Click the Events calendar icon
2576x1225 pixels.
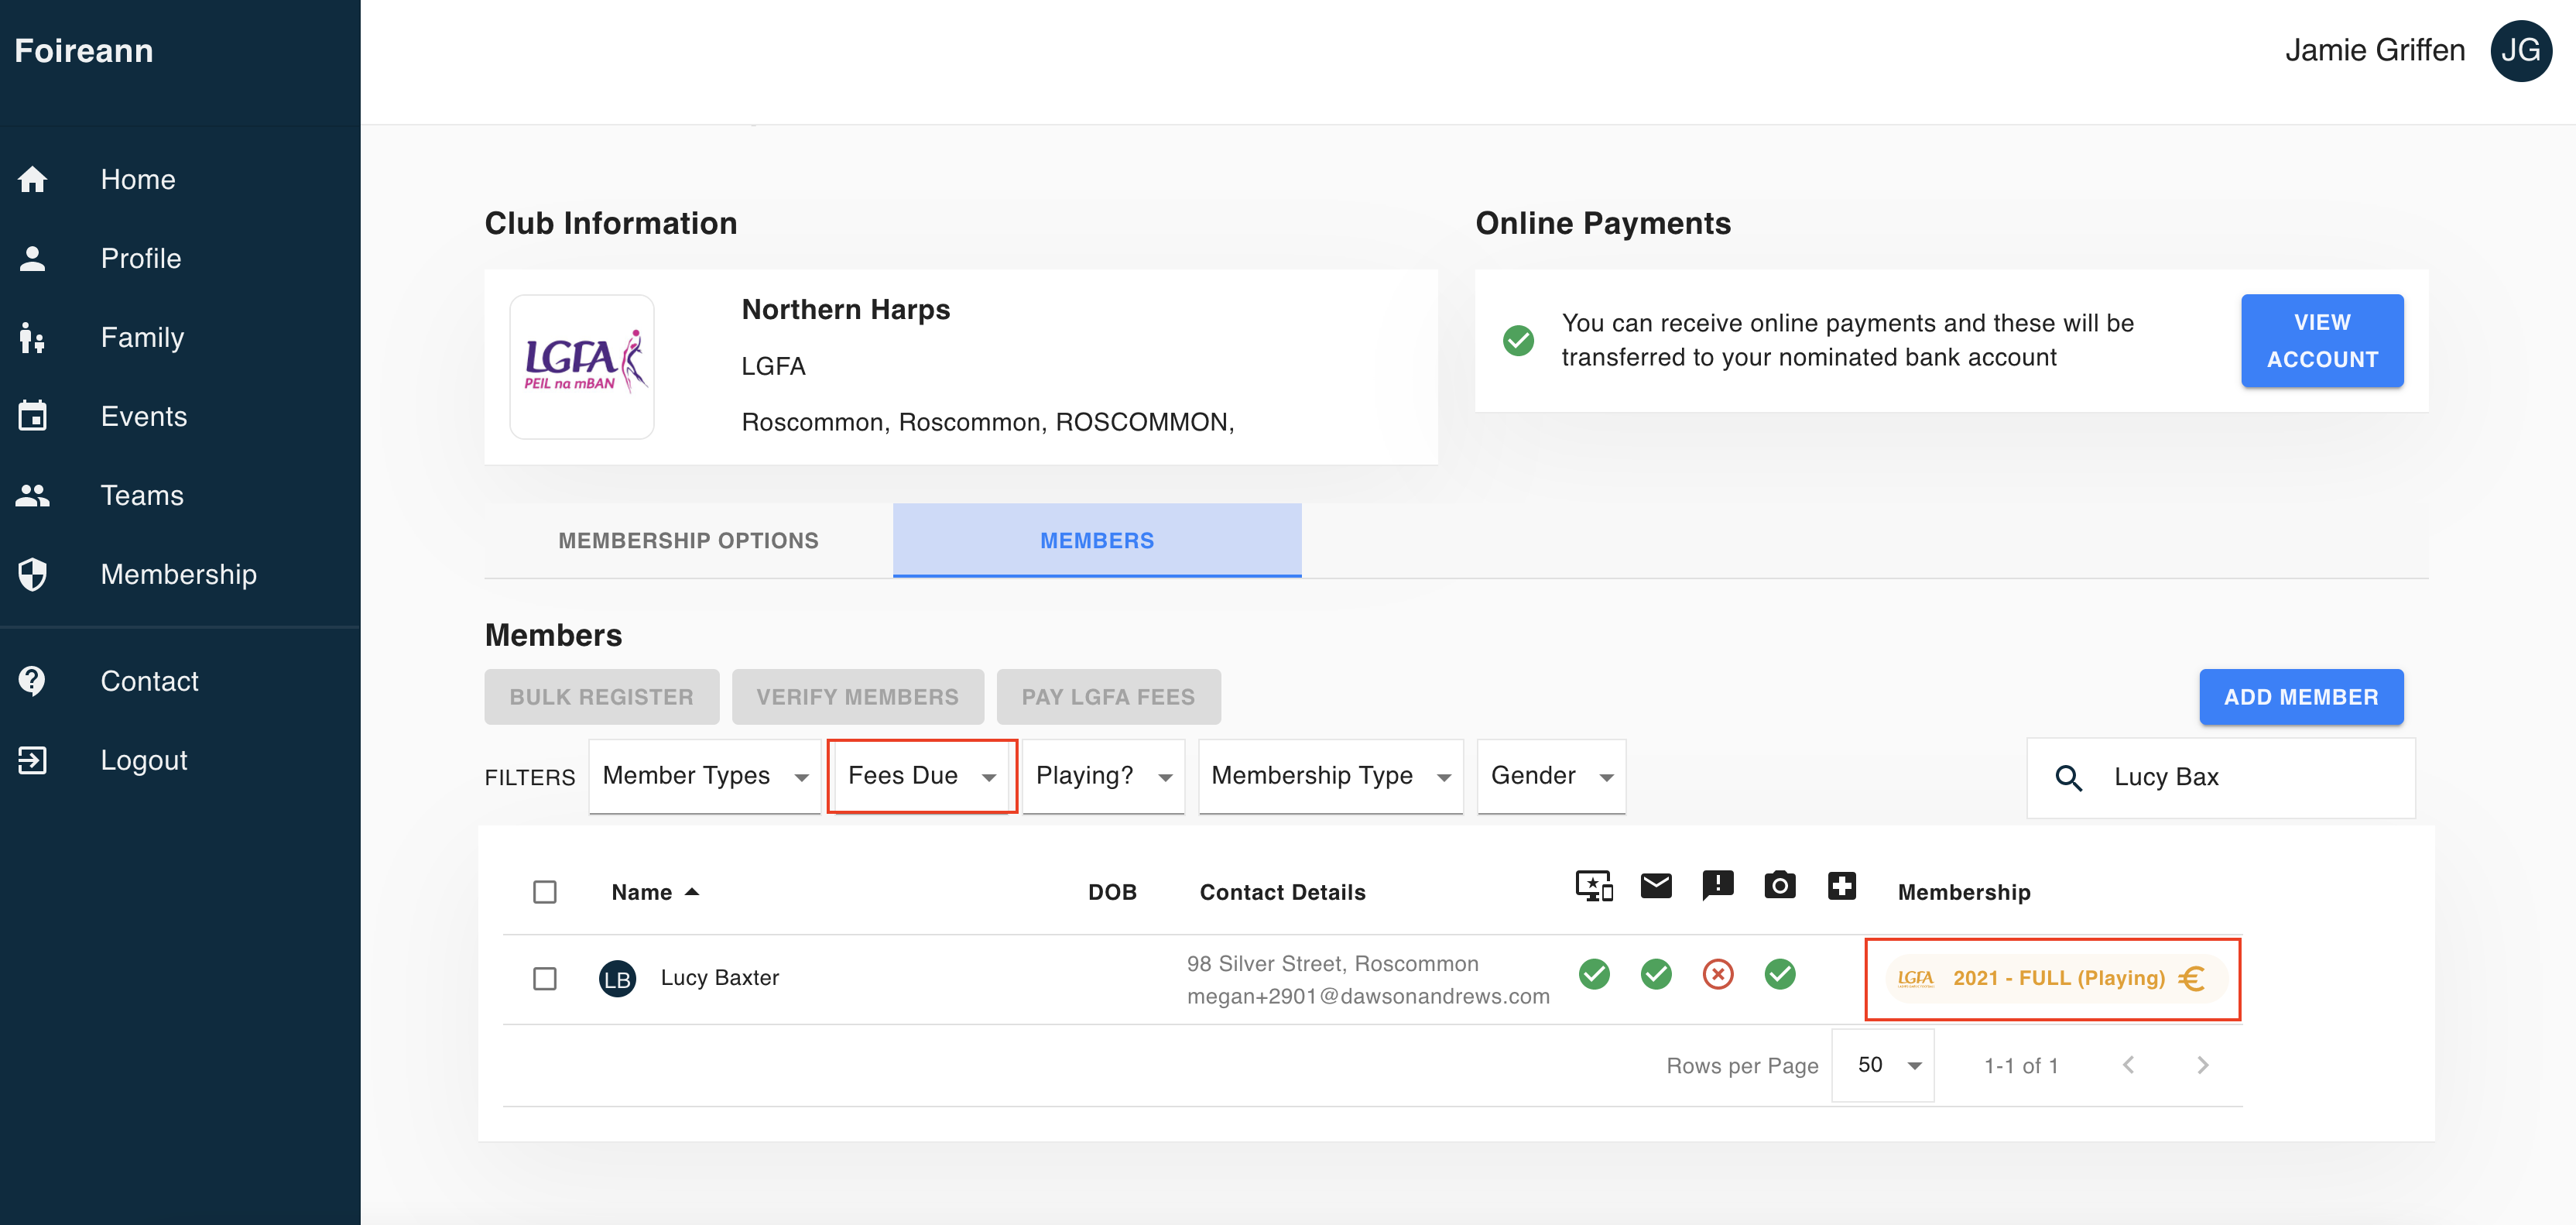tap(33, 415)
